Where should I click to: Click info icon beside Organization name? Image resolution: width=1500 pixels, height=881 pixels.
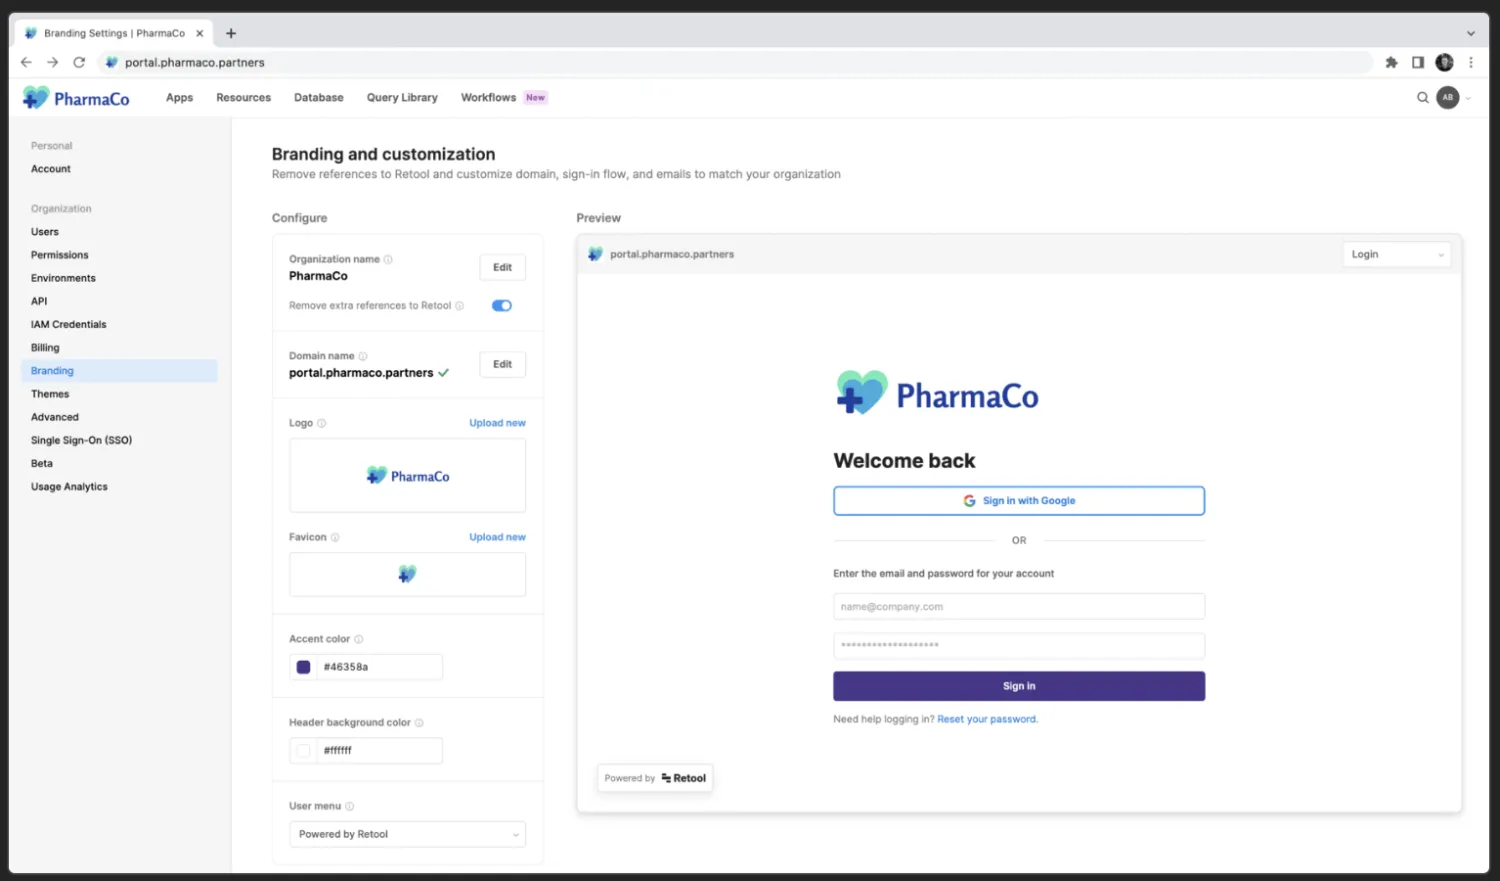pos(388,259)
